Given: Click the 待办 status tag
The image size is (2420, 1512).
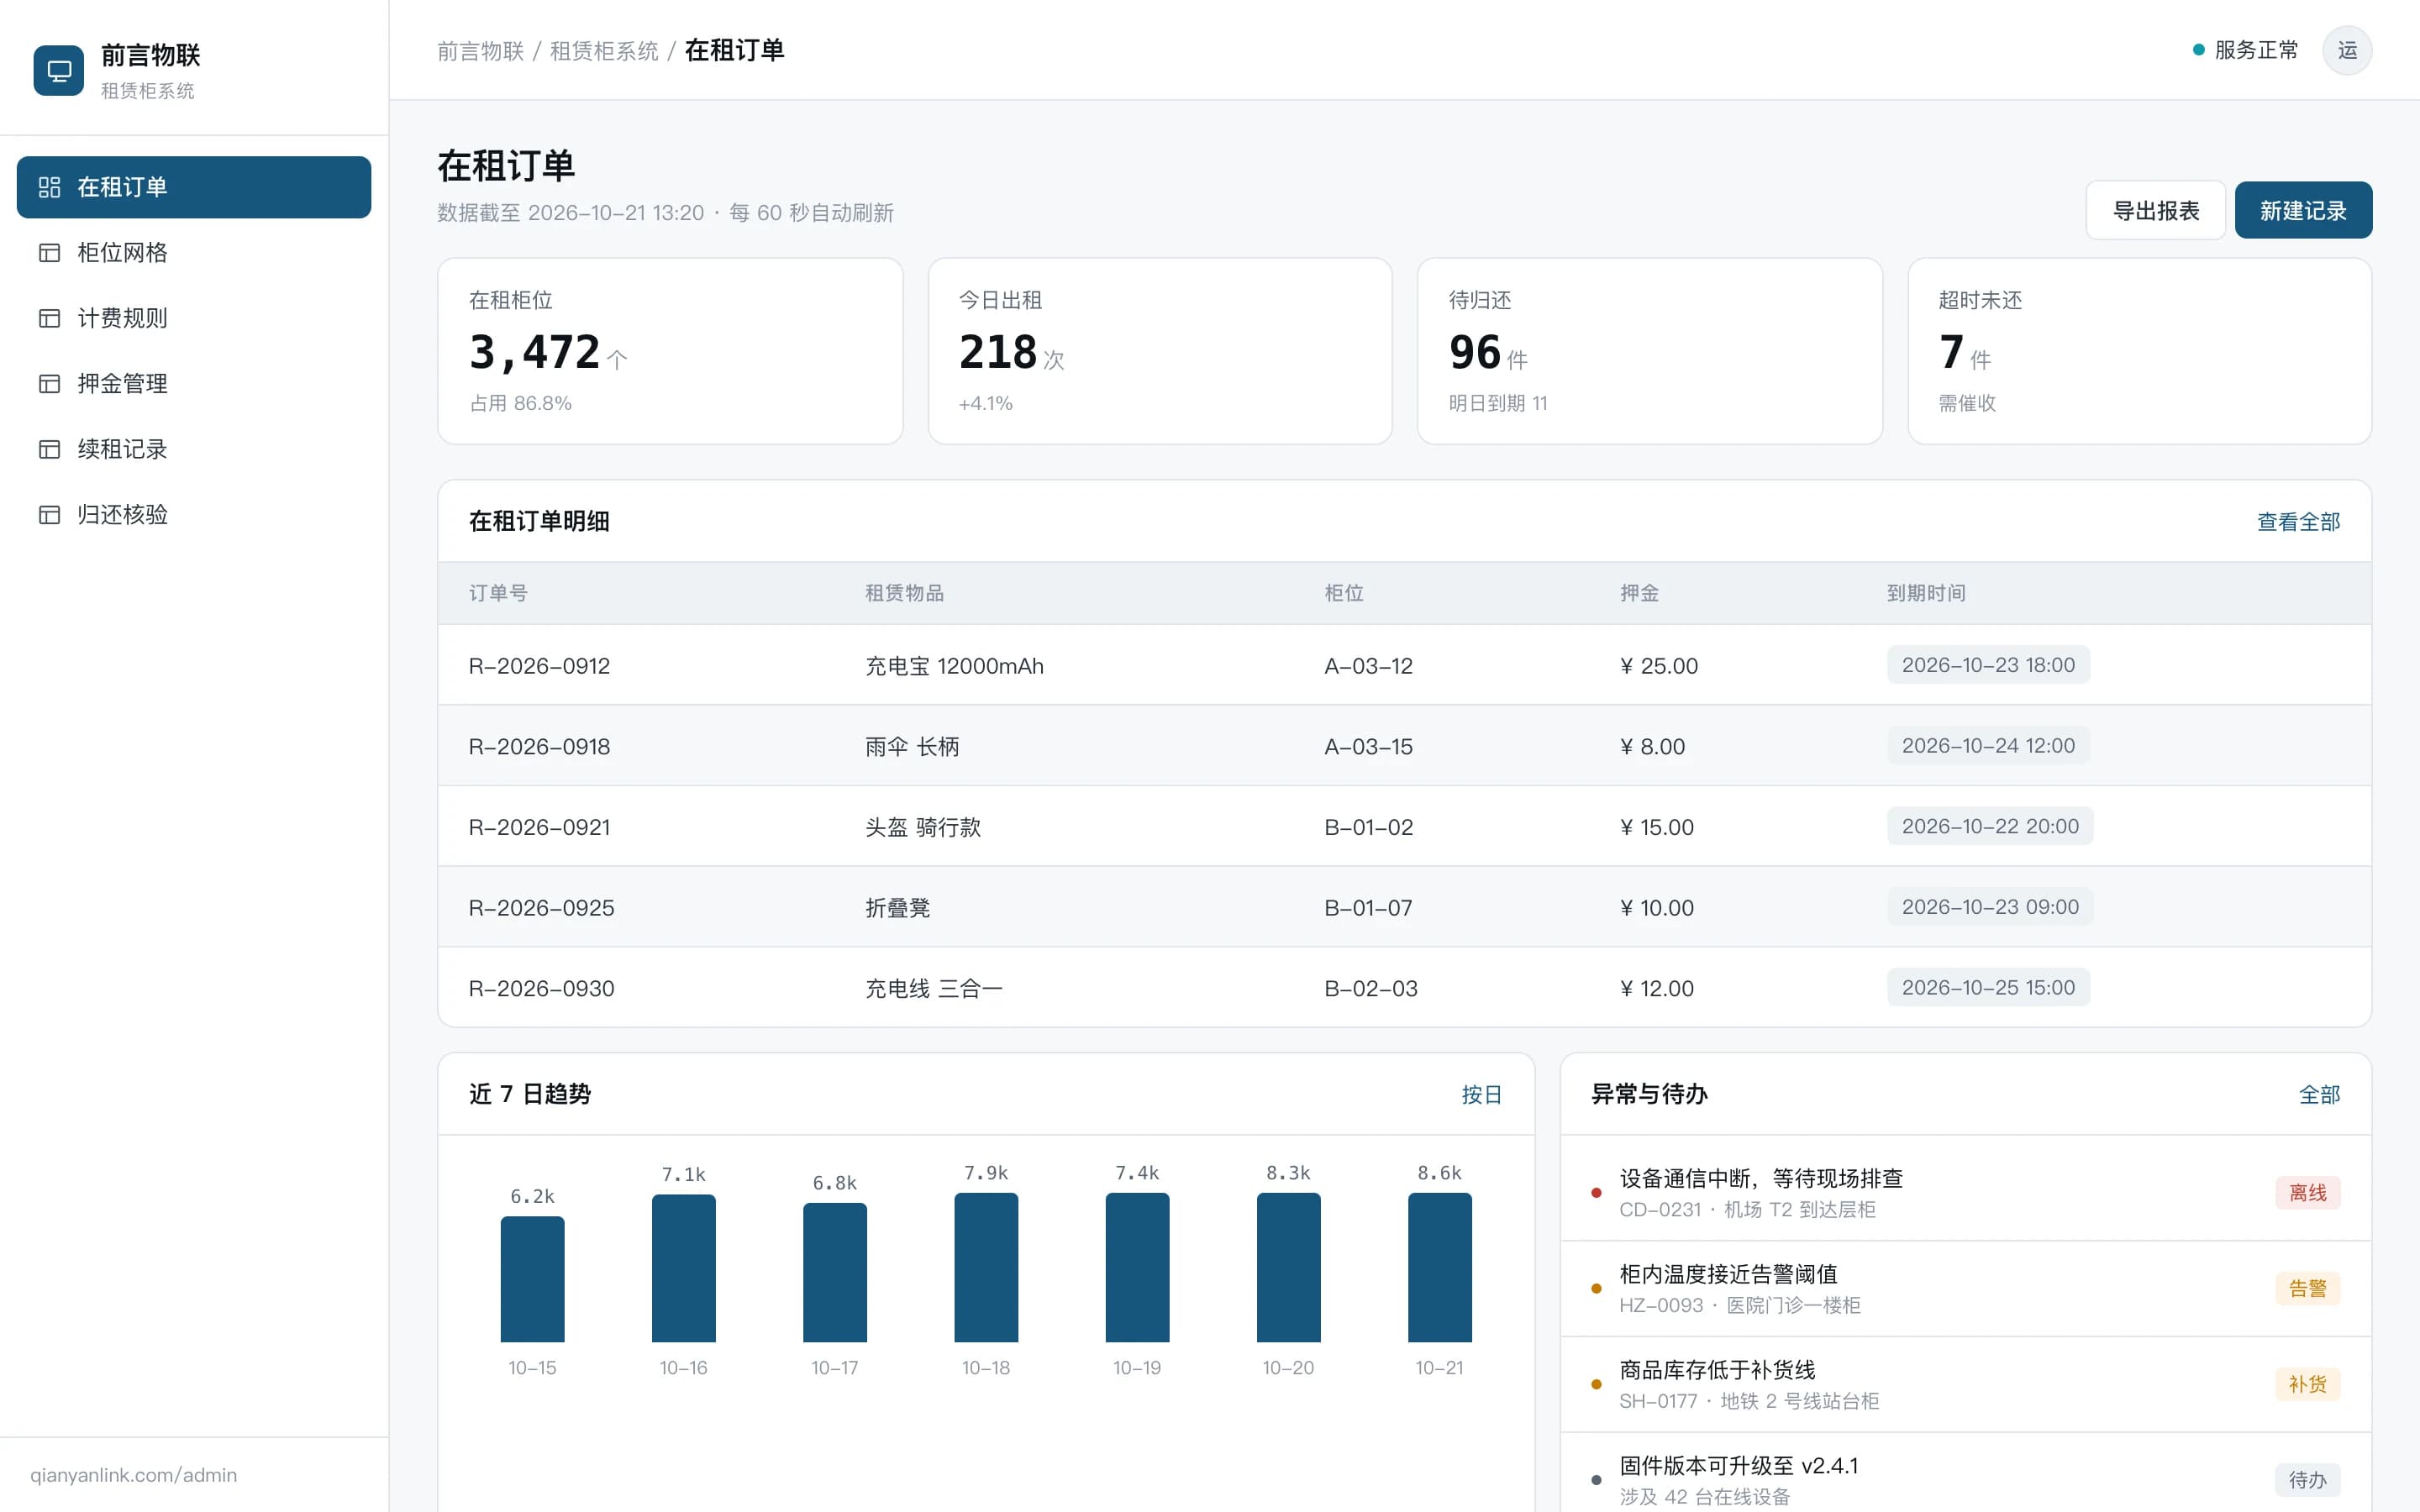Looking at the screenshot, I should click(x=2308, y=1480).
